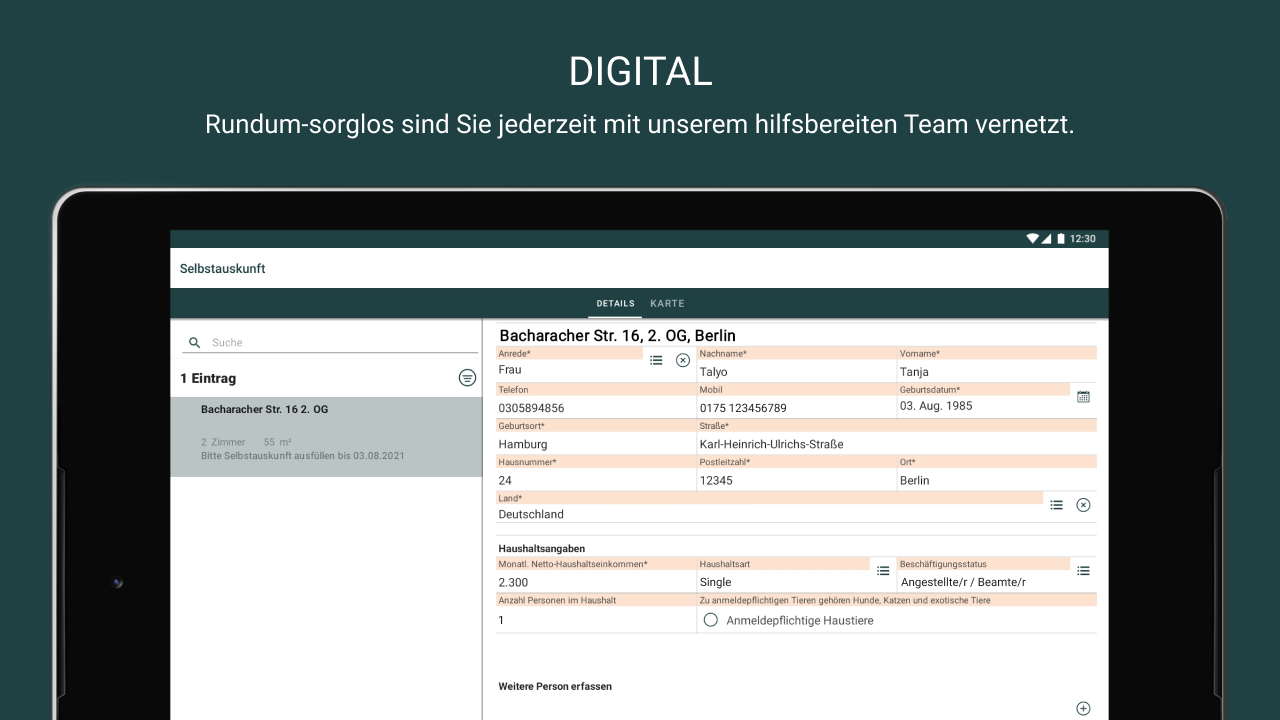The height and width of the screenshot is (720, 1280).
Task: Edit the Nachname field containing Talyo
Action: pos(796,365)
